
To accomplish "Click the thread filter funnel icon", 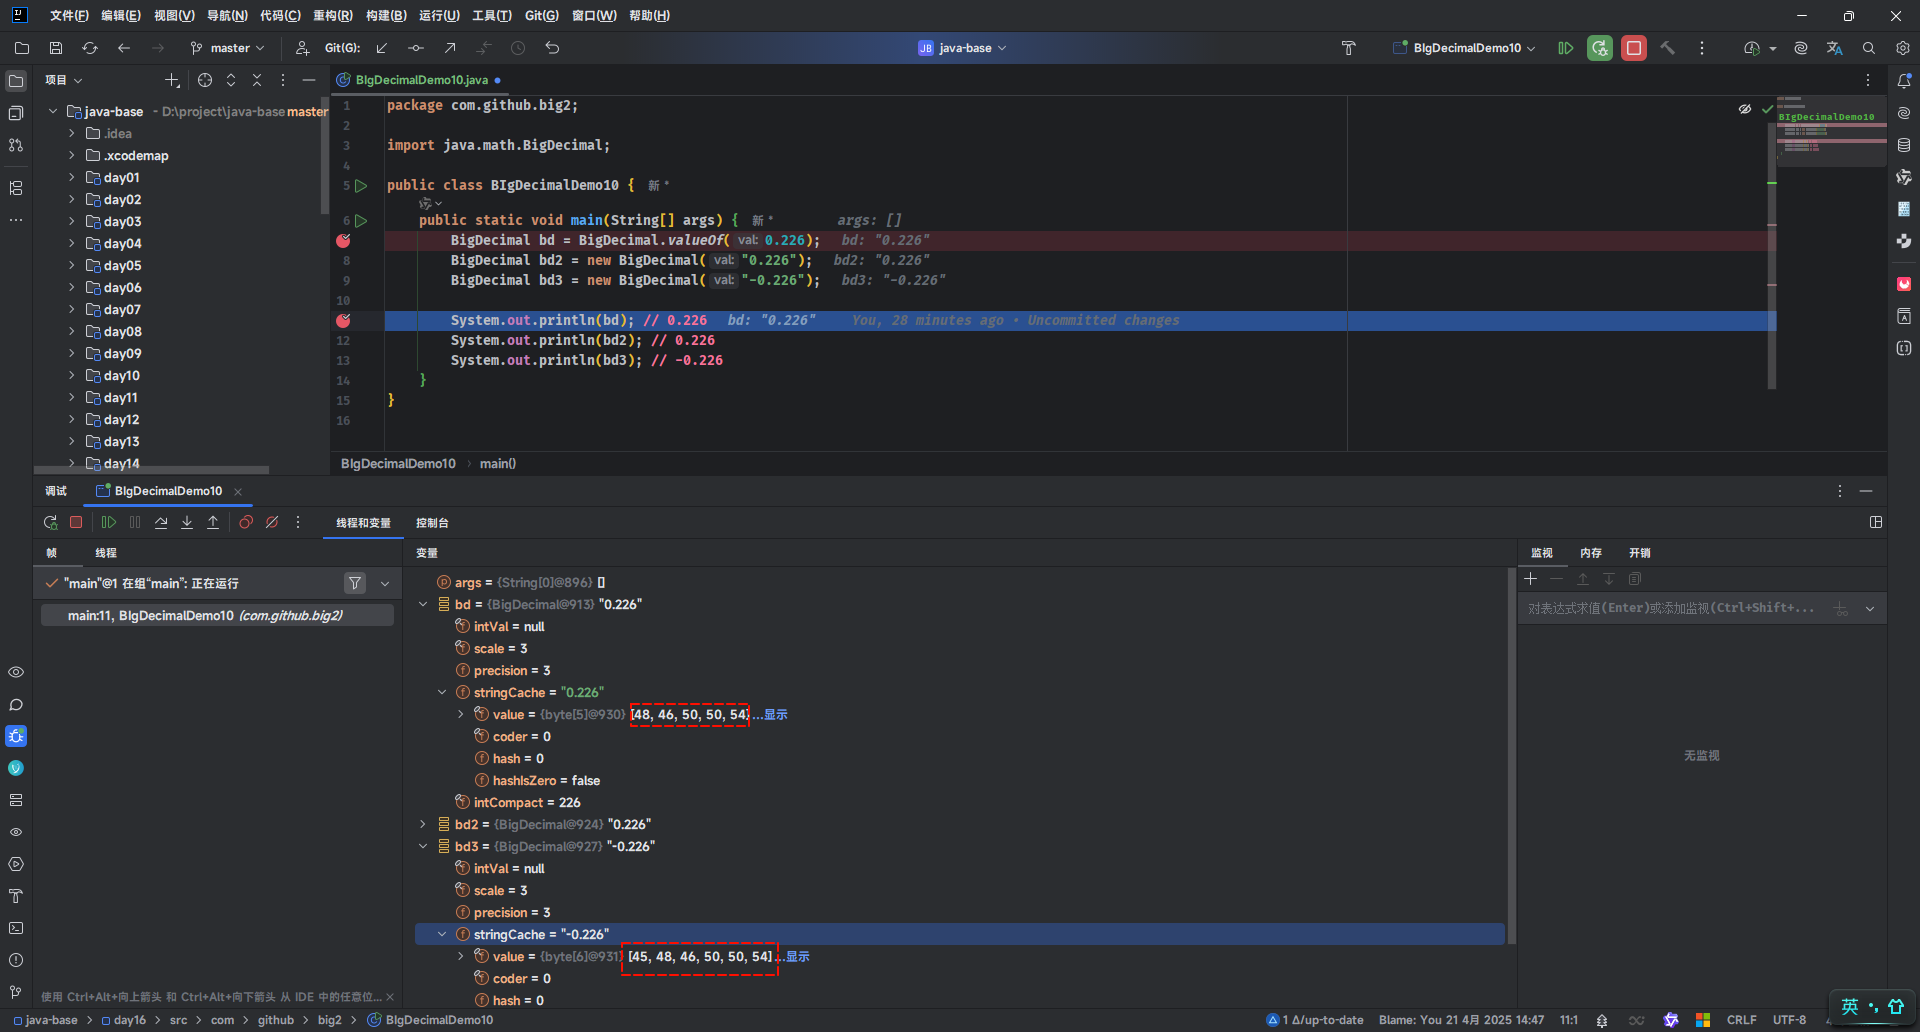I will pos(355,583).
